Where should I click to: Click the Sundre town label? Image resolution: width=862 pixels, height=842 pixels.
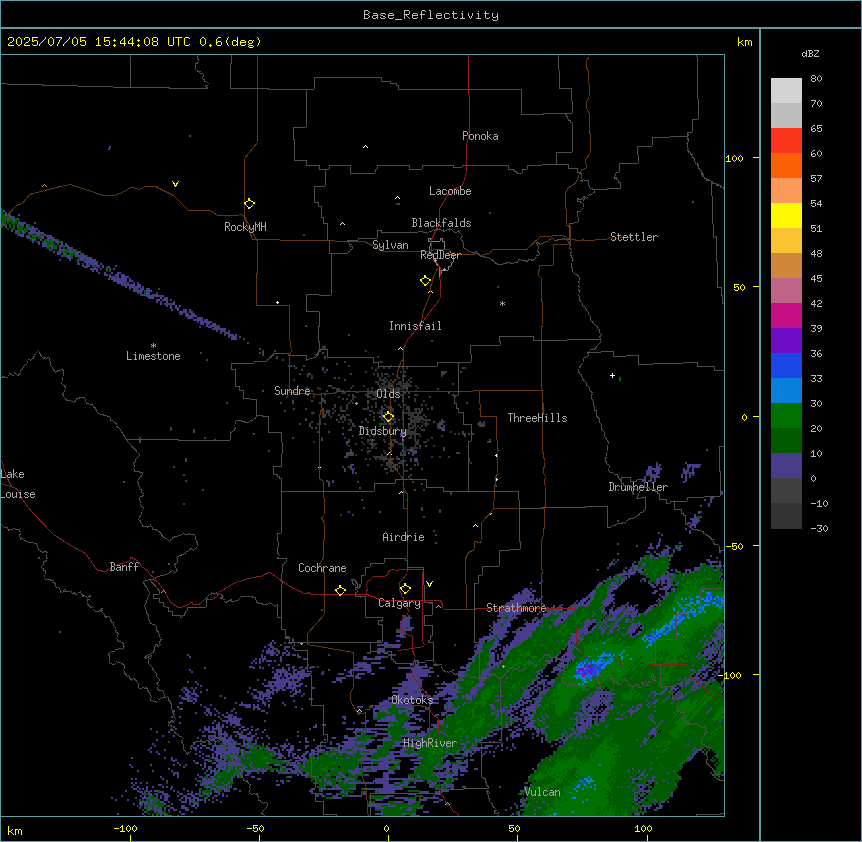(292, 391)
